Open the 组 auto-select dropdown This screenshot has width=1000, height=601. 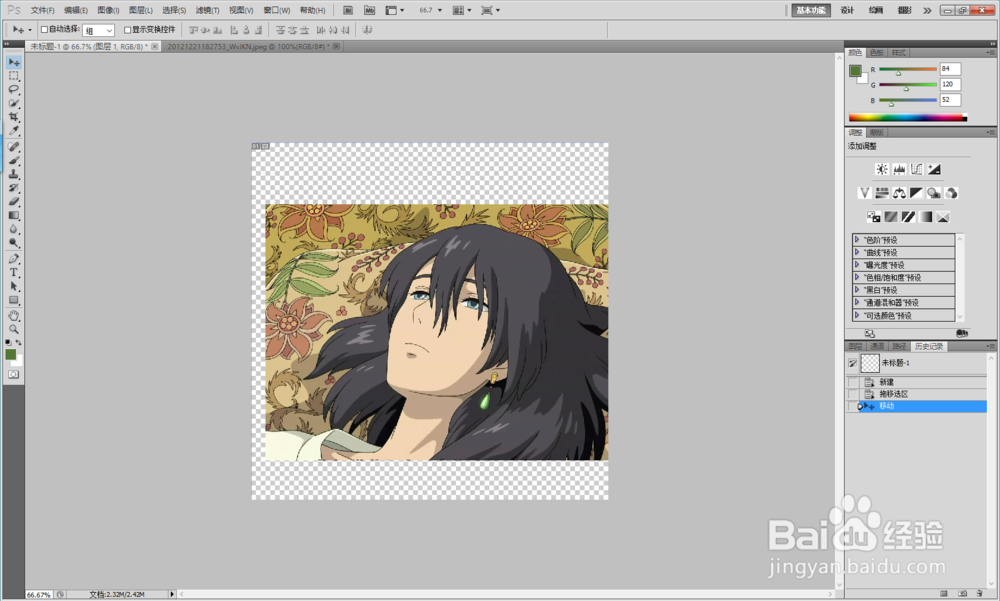tap(99, 30)
